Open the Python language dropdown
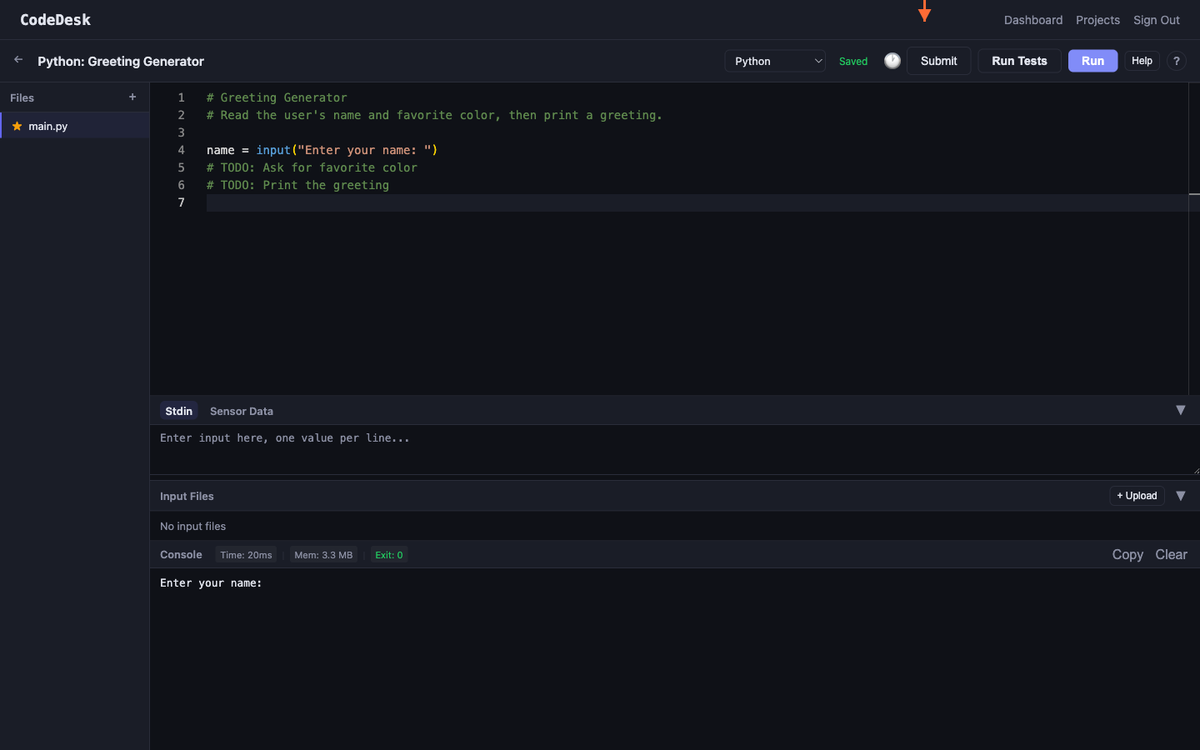Viewport: 1200px width, 750px height. 775,61
